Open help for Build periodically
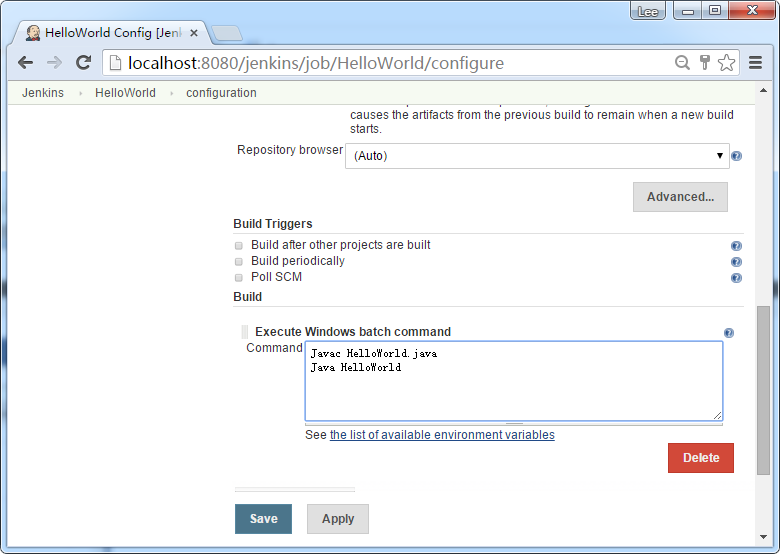 (x=736, y=262)
